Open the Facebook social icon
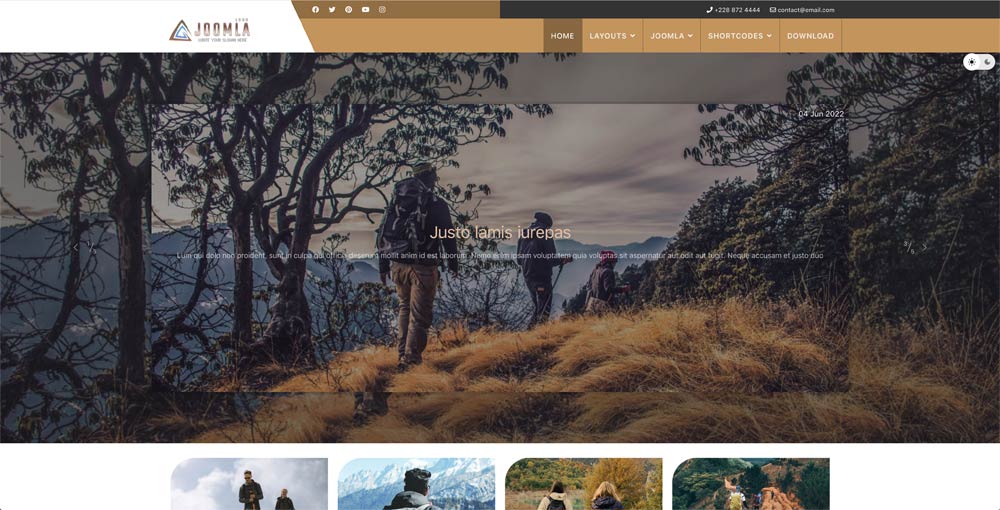 coord(316,10)
